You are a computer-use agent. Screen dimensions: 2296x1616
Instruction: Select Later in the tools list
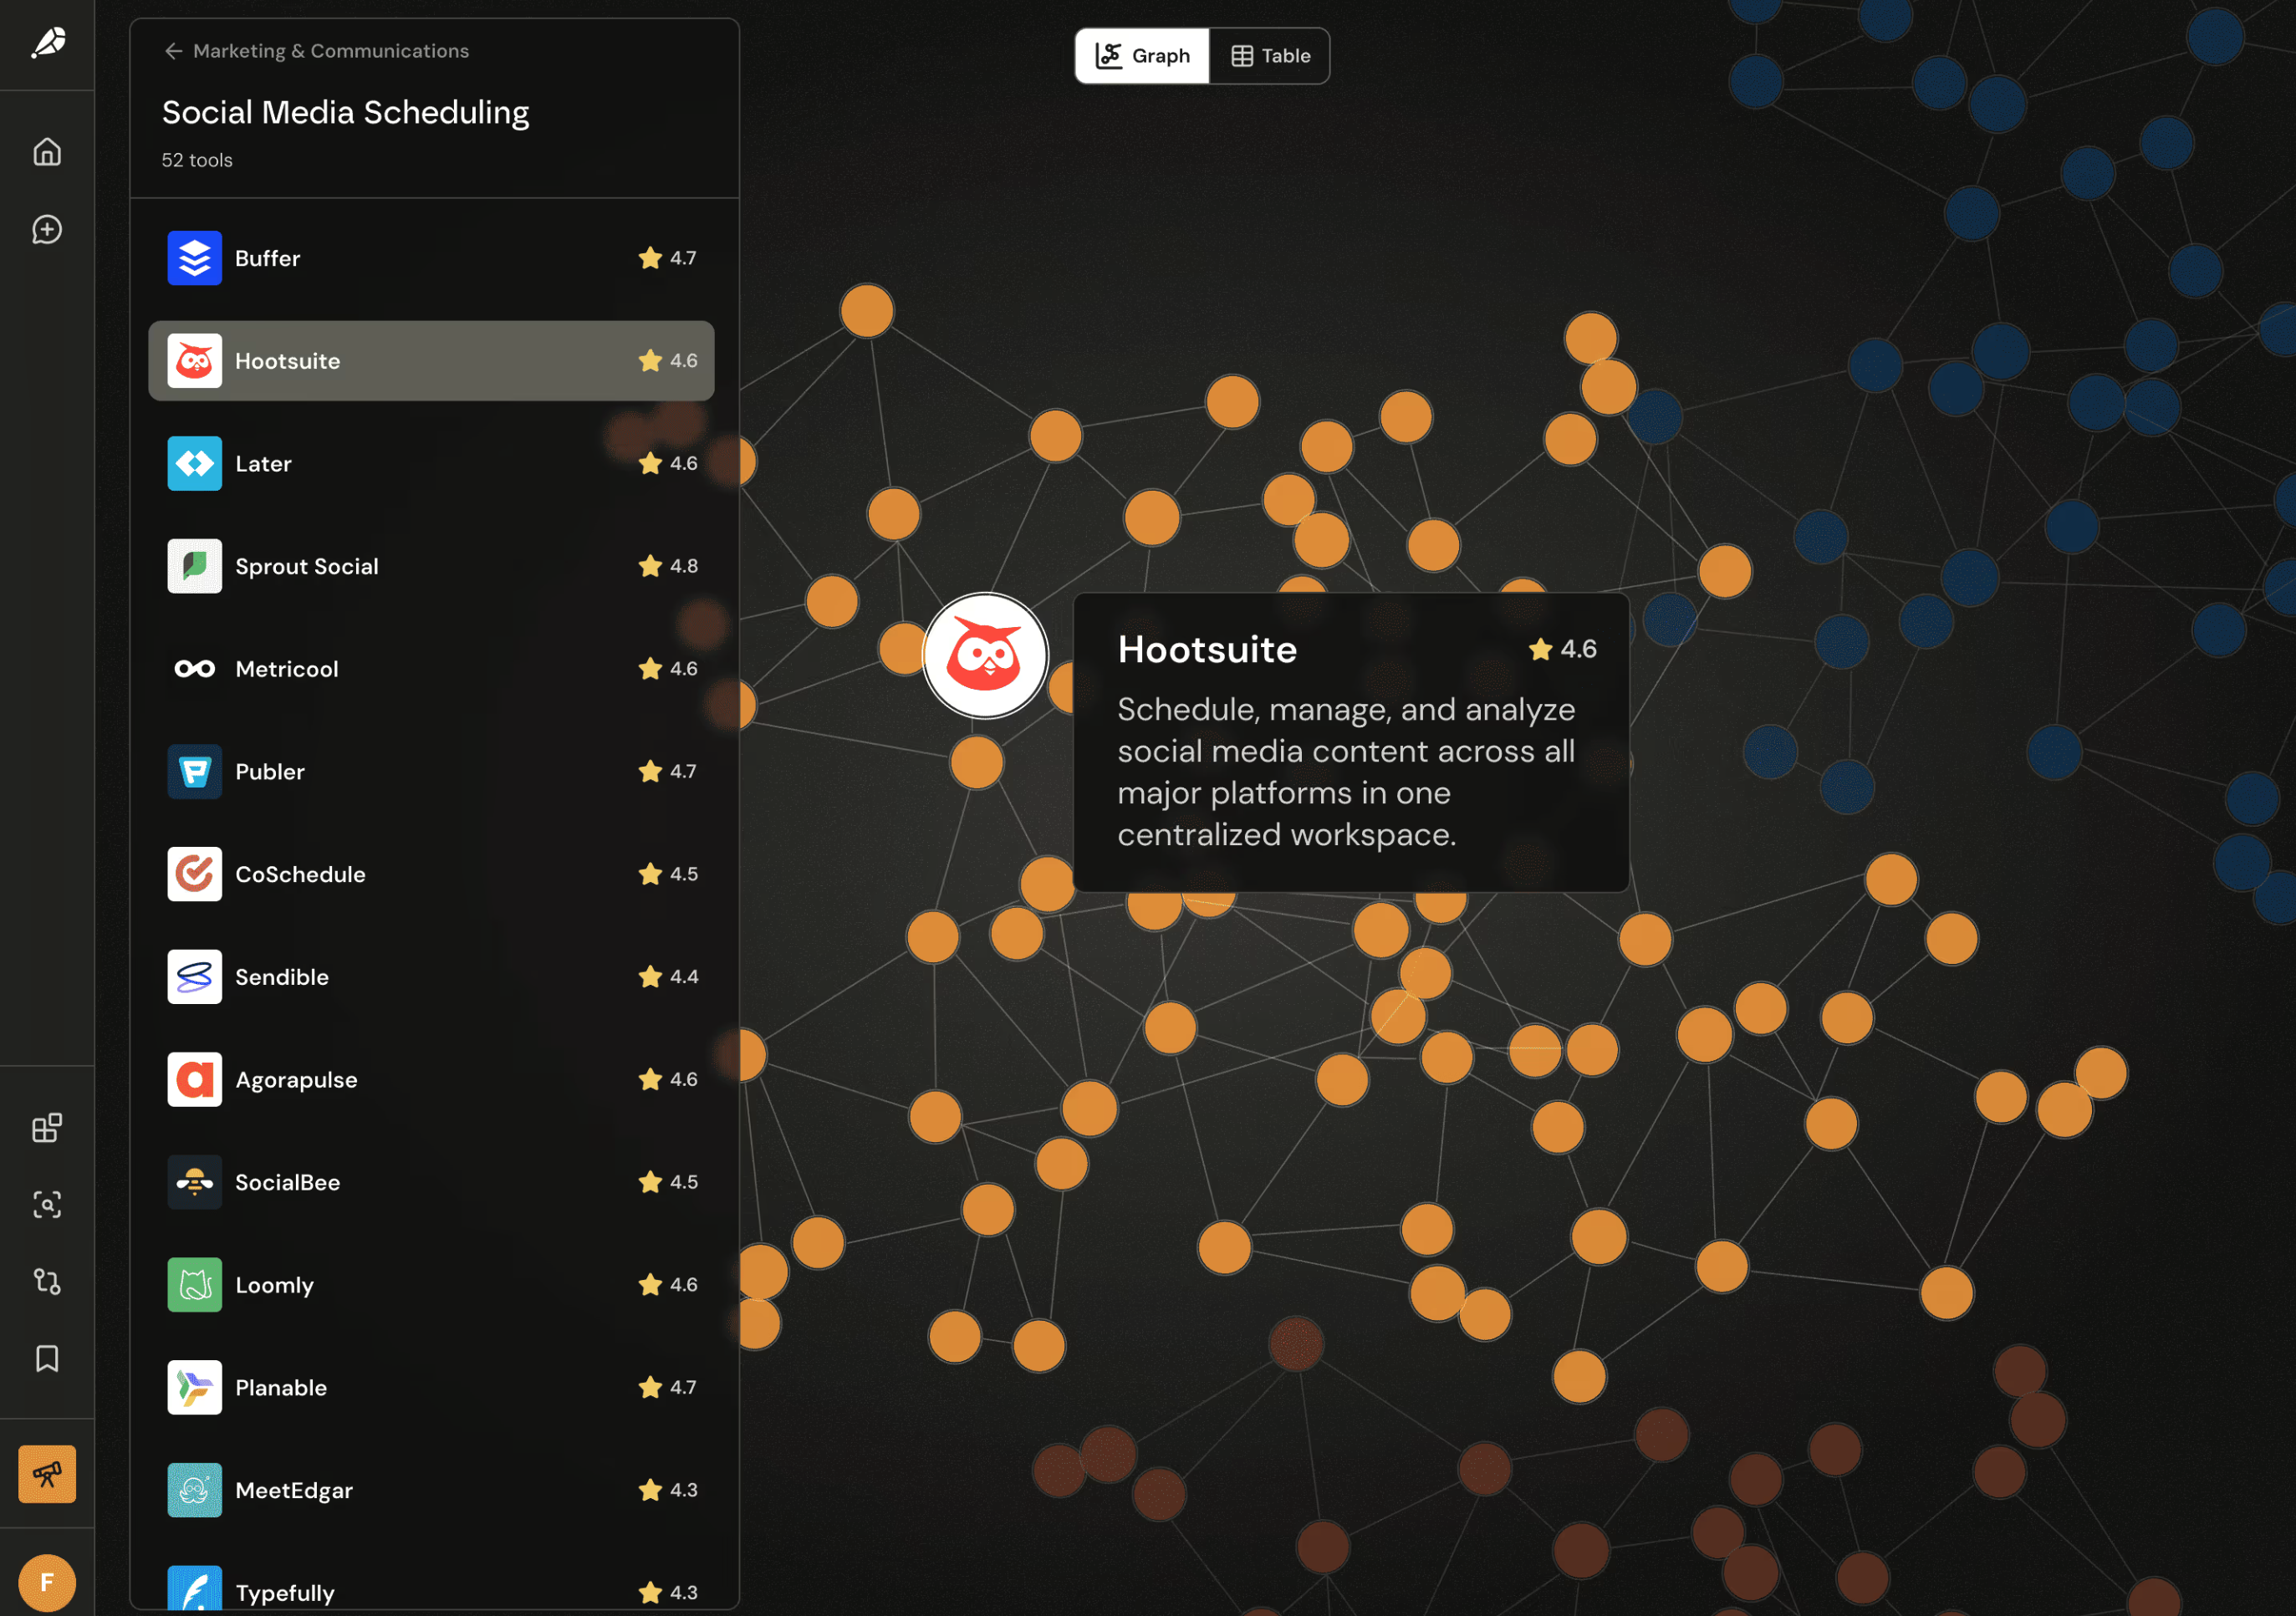pyautogui.click(x=431, y=464)
